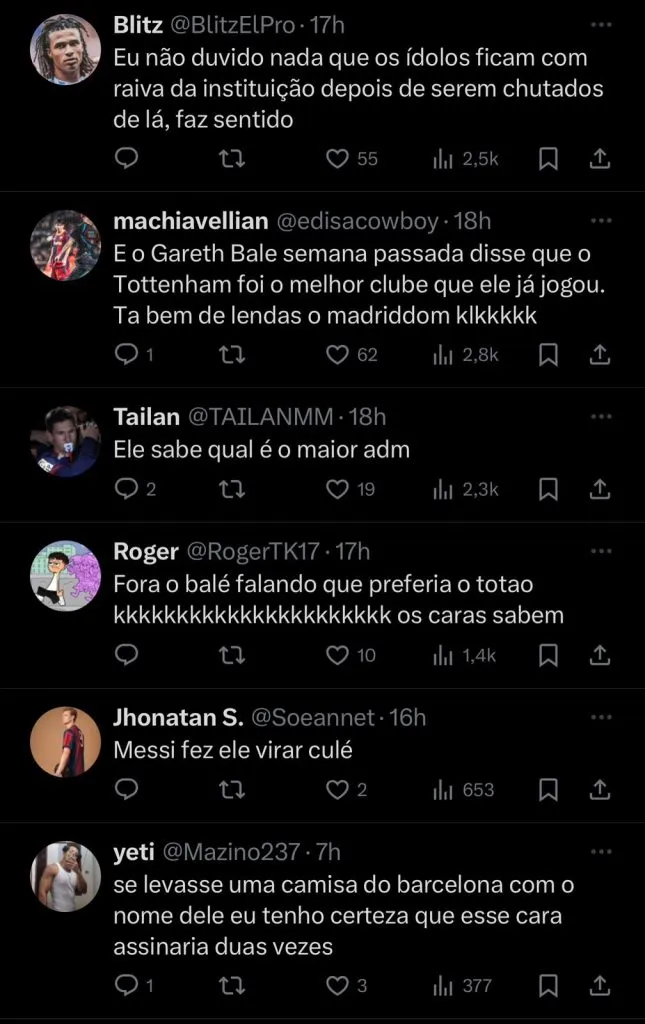This screenshot has height=1024, width=645.
Task: Reply to yeti's tweet
Action: point(125,986)
